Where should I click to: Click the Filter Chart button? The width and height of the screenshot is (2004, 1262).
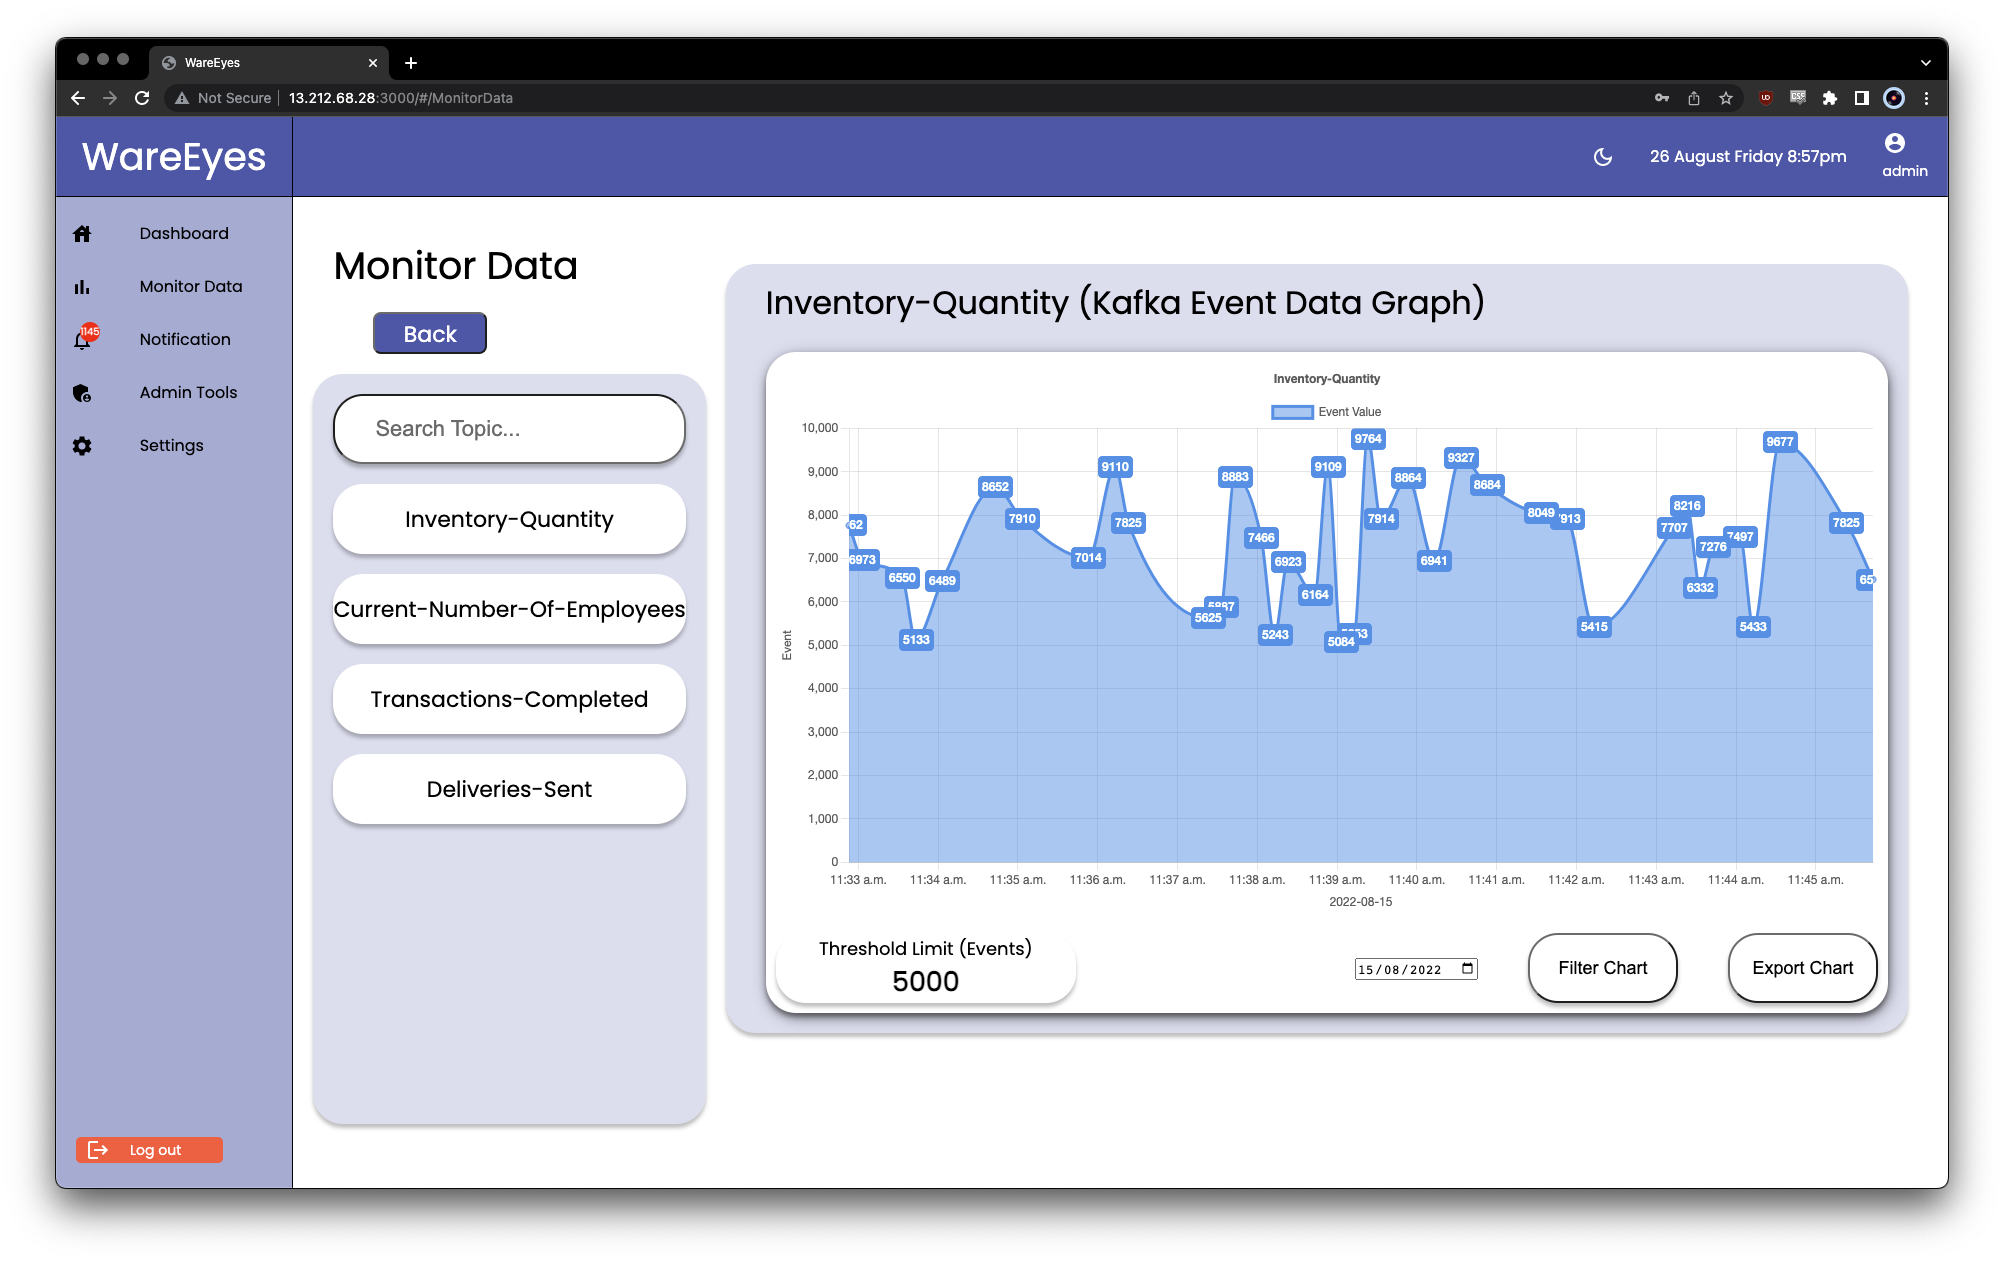coord(1602,968)
